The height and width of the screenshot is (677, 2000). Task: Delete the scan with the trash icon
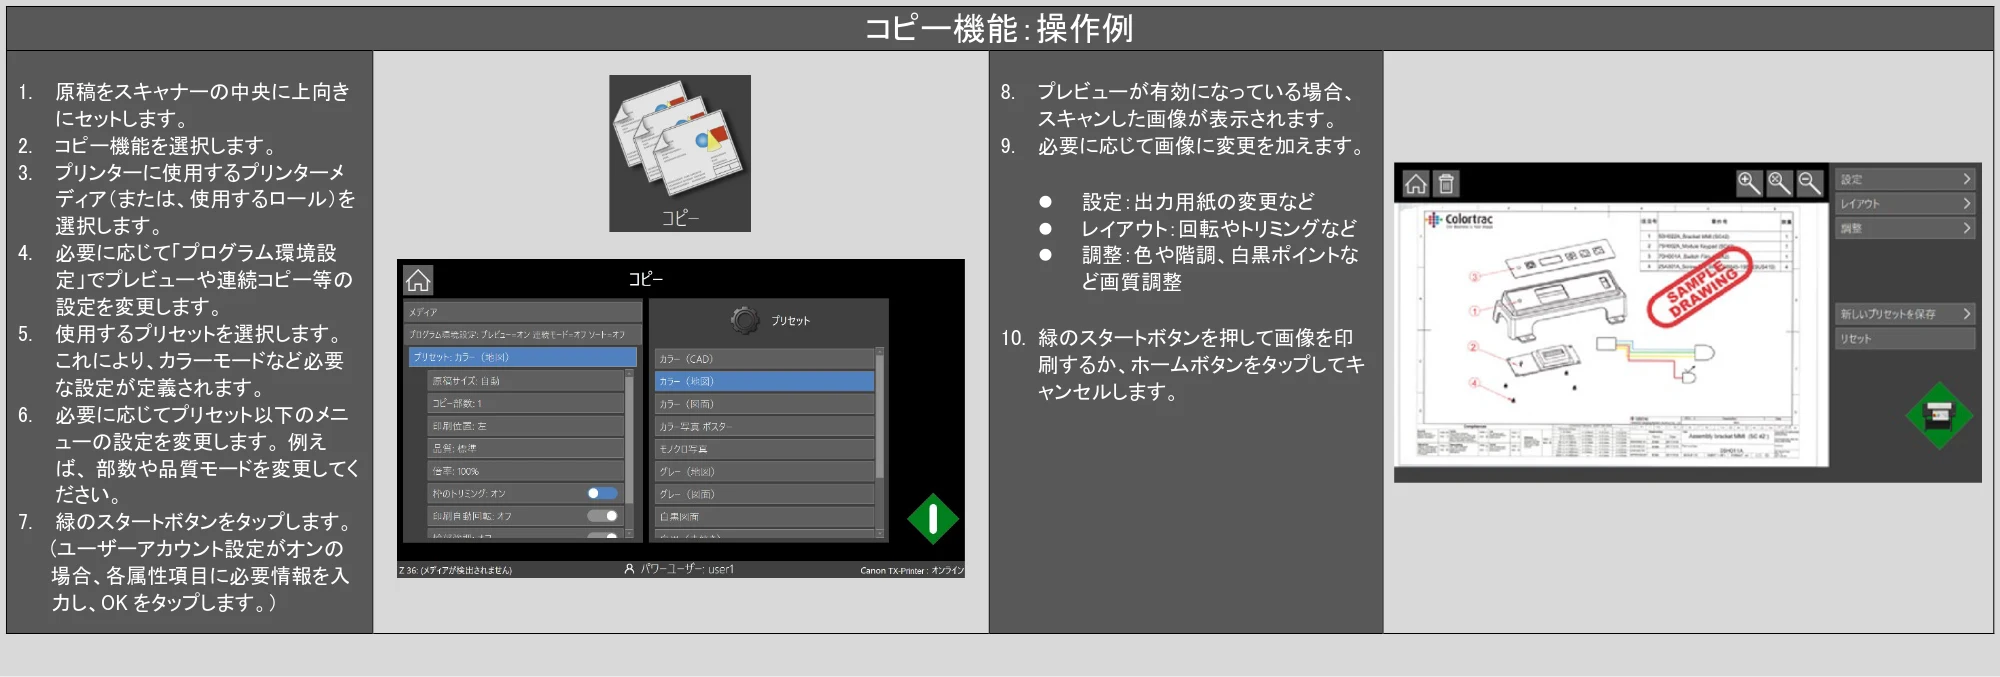pos(1446,184)
